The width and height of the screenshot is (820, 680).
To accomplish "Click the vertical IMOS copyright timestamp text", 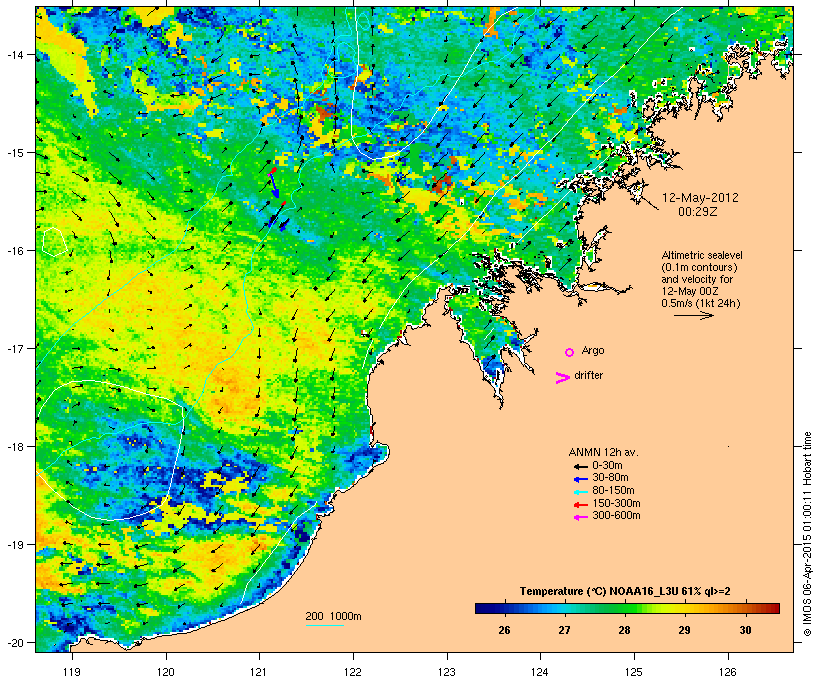I will (807, 534).
